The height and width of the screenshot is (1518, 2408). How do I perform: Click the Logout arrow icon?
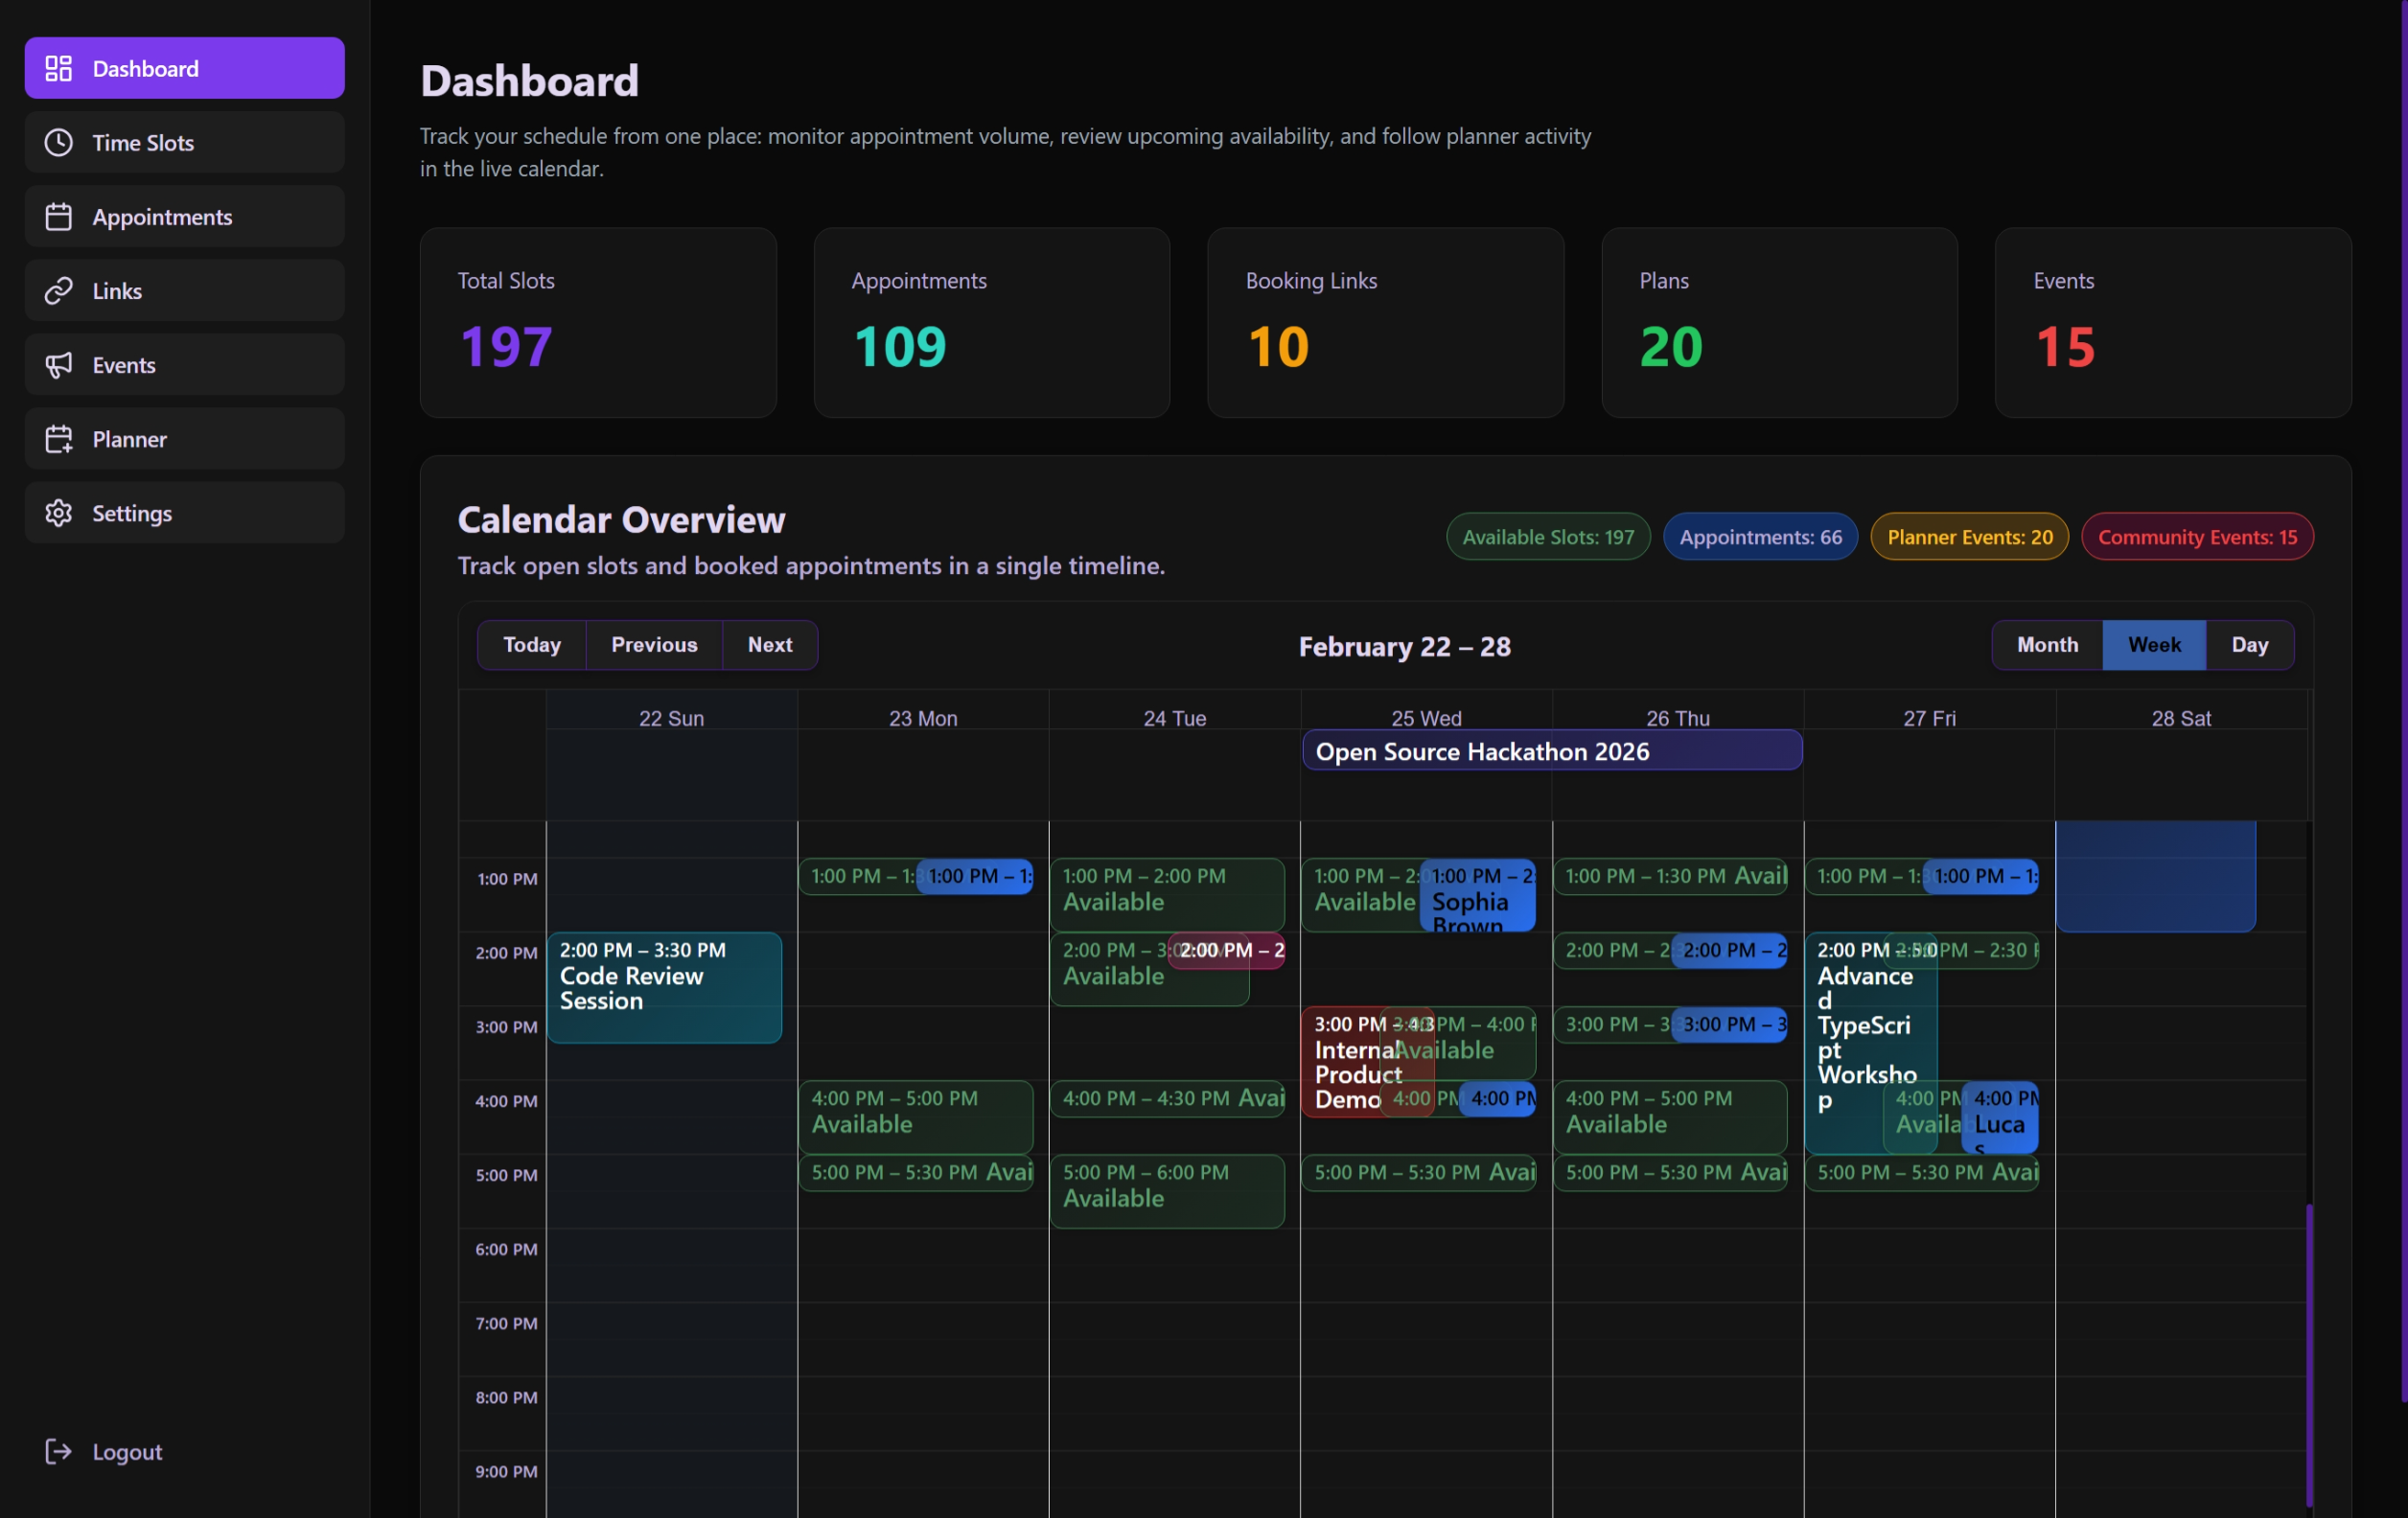[x=59, y=1451]
